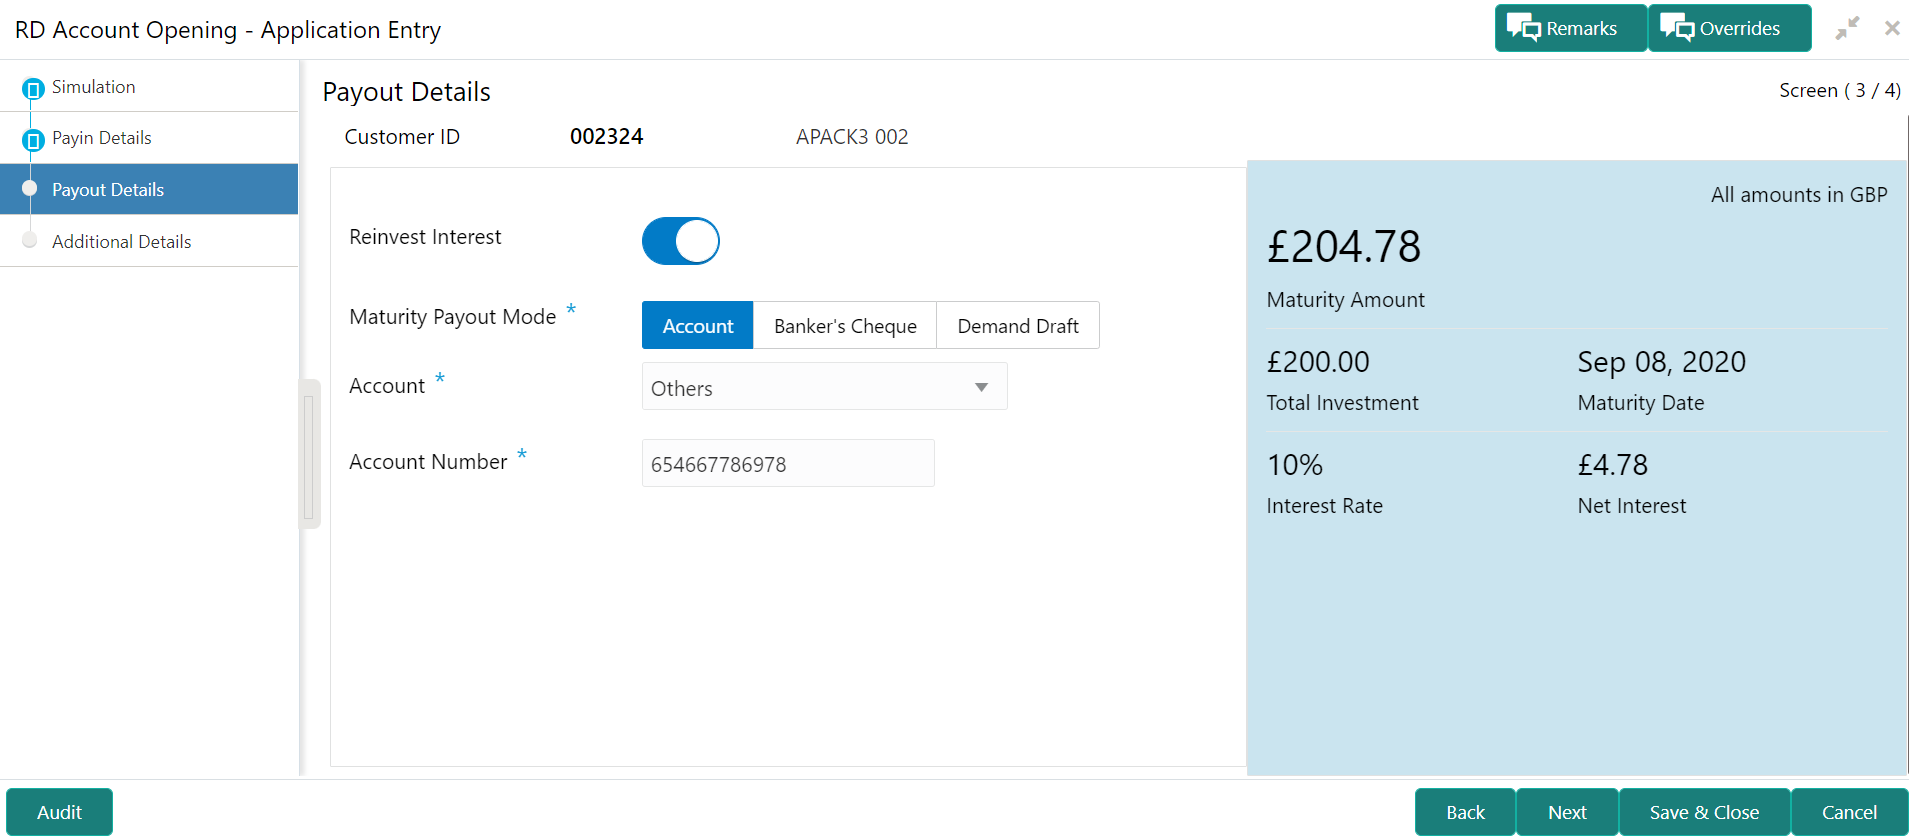The image size is (1909, 838).
Task: Toggle the Reinvest Interest switch
Action: (x=681, y=241)
